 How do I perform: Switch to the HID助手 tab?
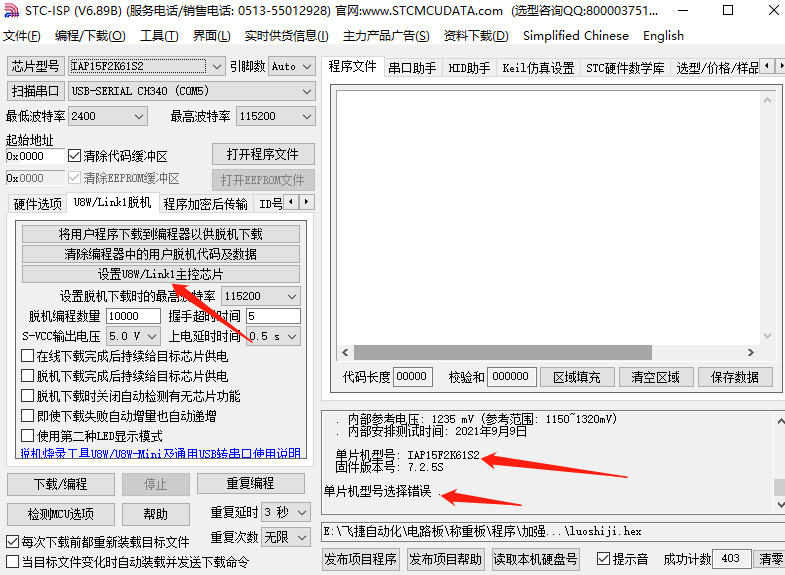469,68
